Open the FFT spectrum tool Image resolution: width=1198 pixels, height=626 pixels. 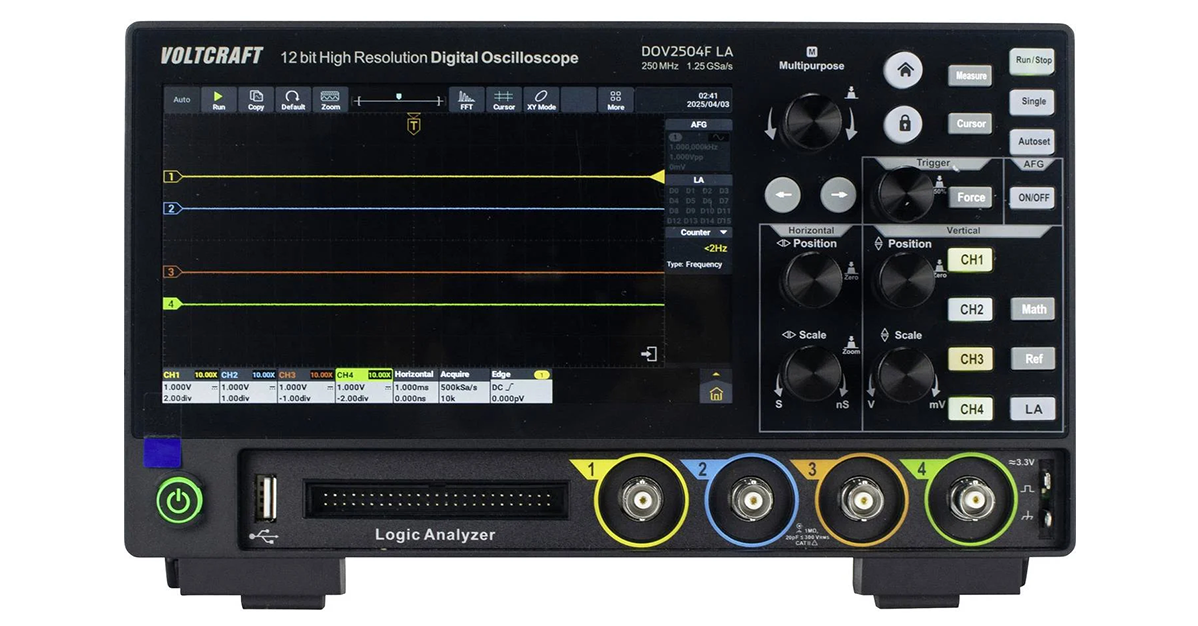coord(466,100)
